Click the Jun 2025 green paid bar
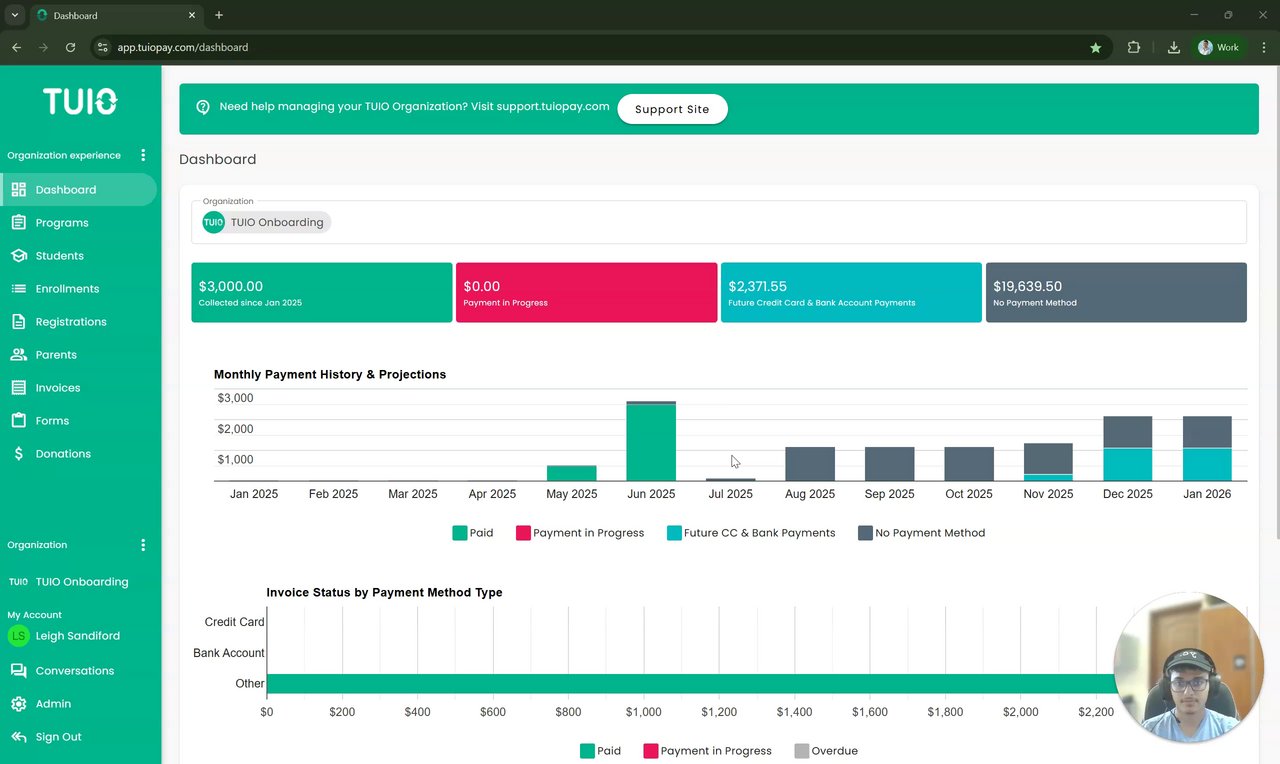This screenshot has height=764, width=1280. coord(651,443)
